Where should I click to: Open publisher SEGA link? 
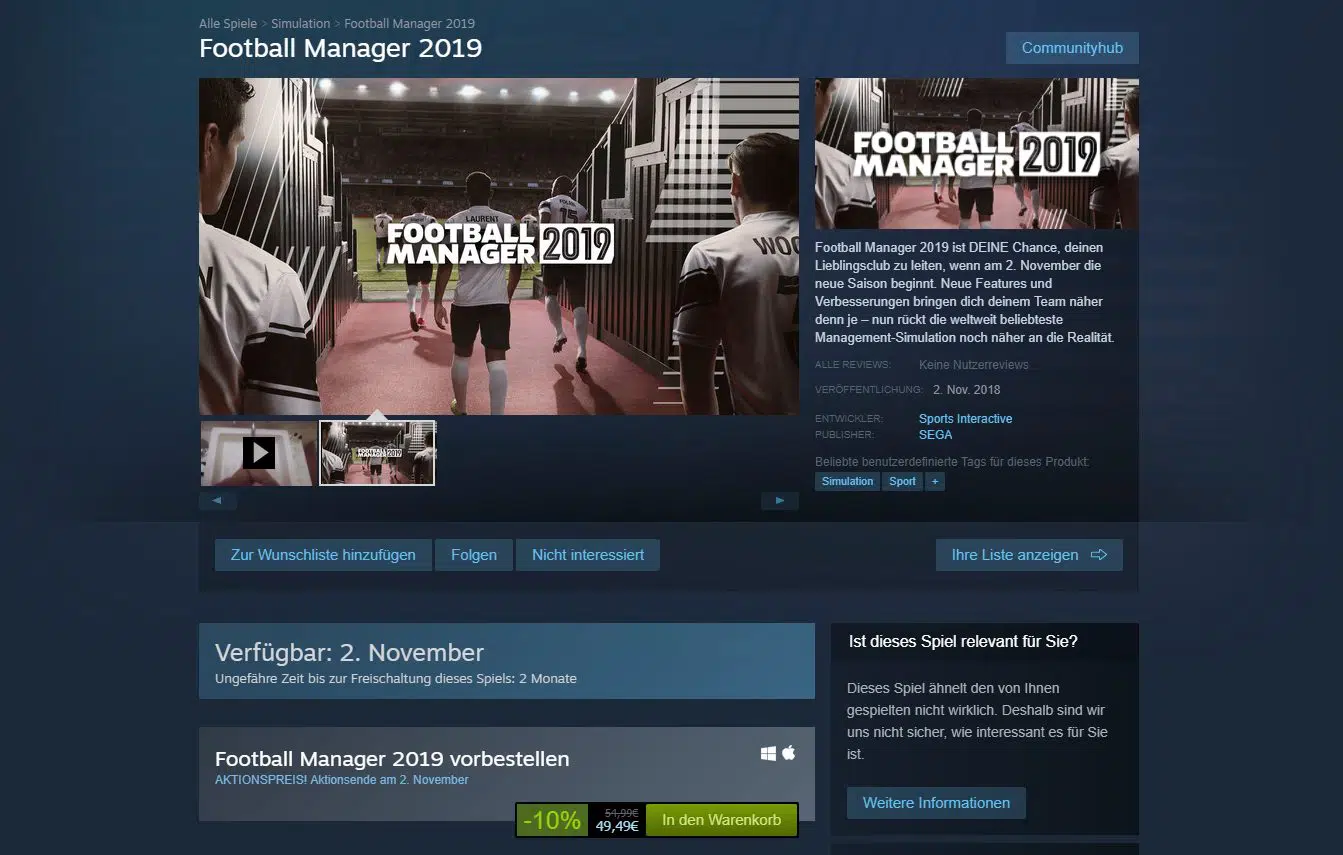935,435
